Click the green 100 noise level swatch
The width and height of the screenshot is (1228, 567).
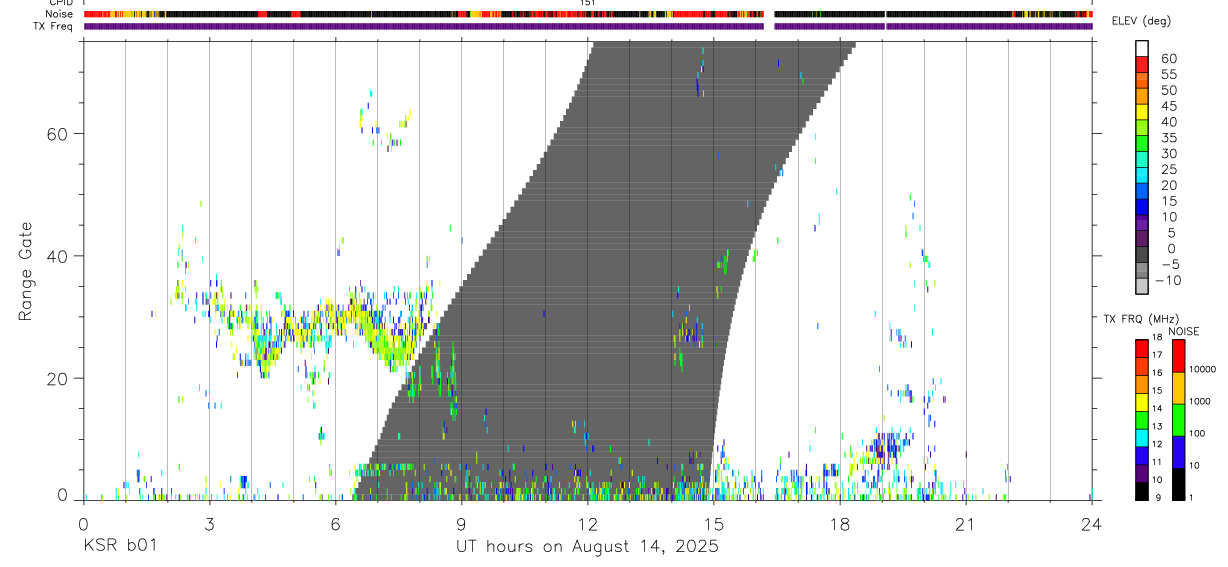[1177, 420]
